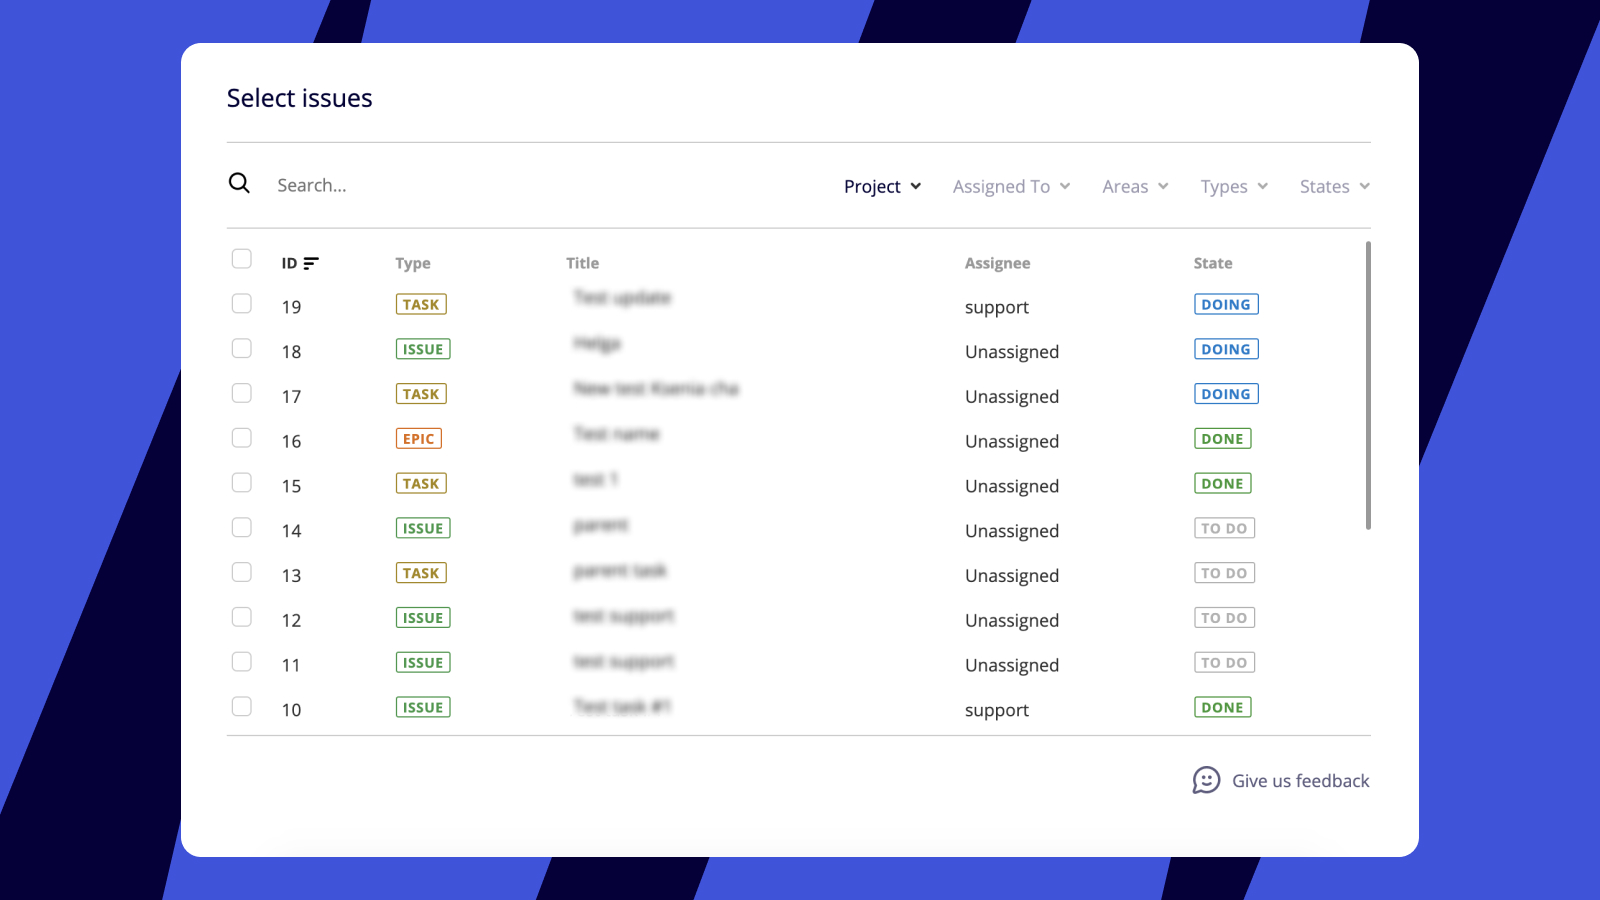Click the Give us feedback link
Image resolution: width=1600 pixels, height=900 pixels.
pyautogui.click(x=1300, y=781)
